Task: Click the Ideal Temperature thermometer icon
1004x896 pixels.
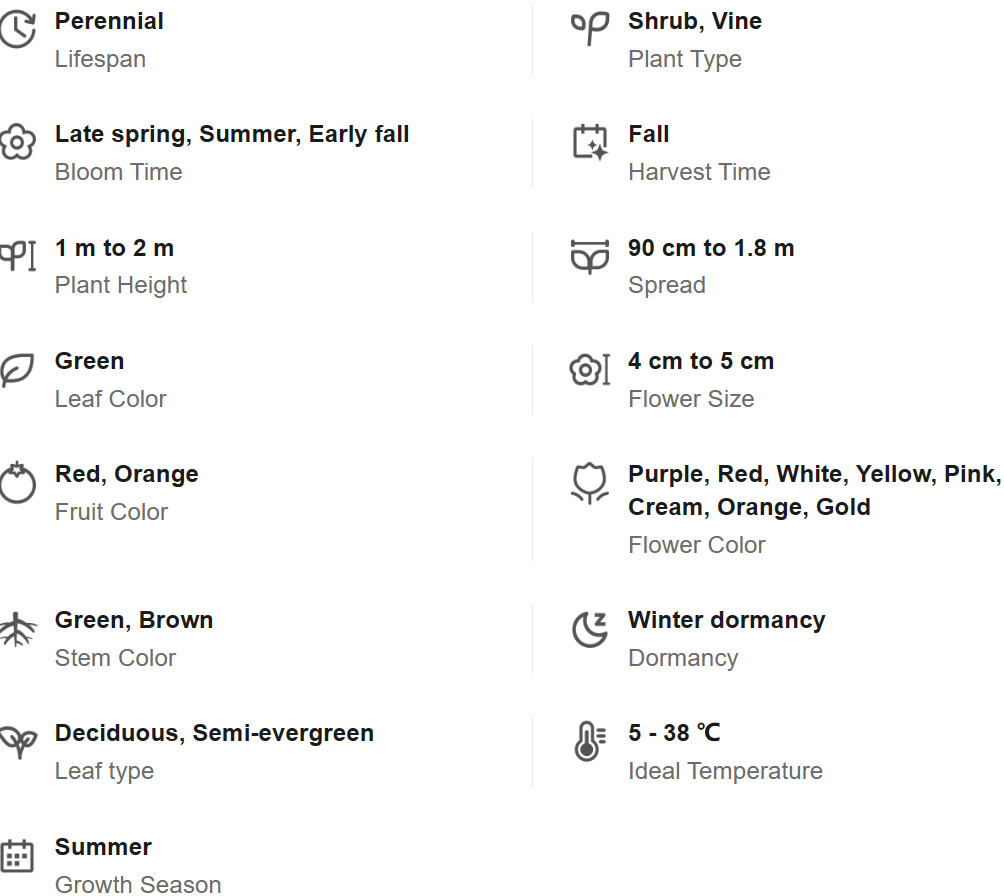Action: tap(590, 742)
